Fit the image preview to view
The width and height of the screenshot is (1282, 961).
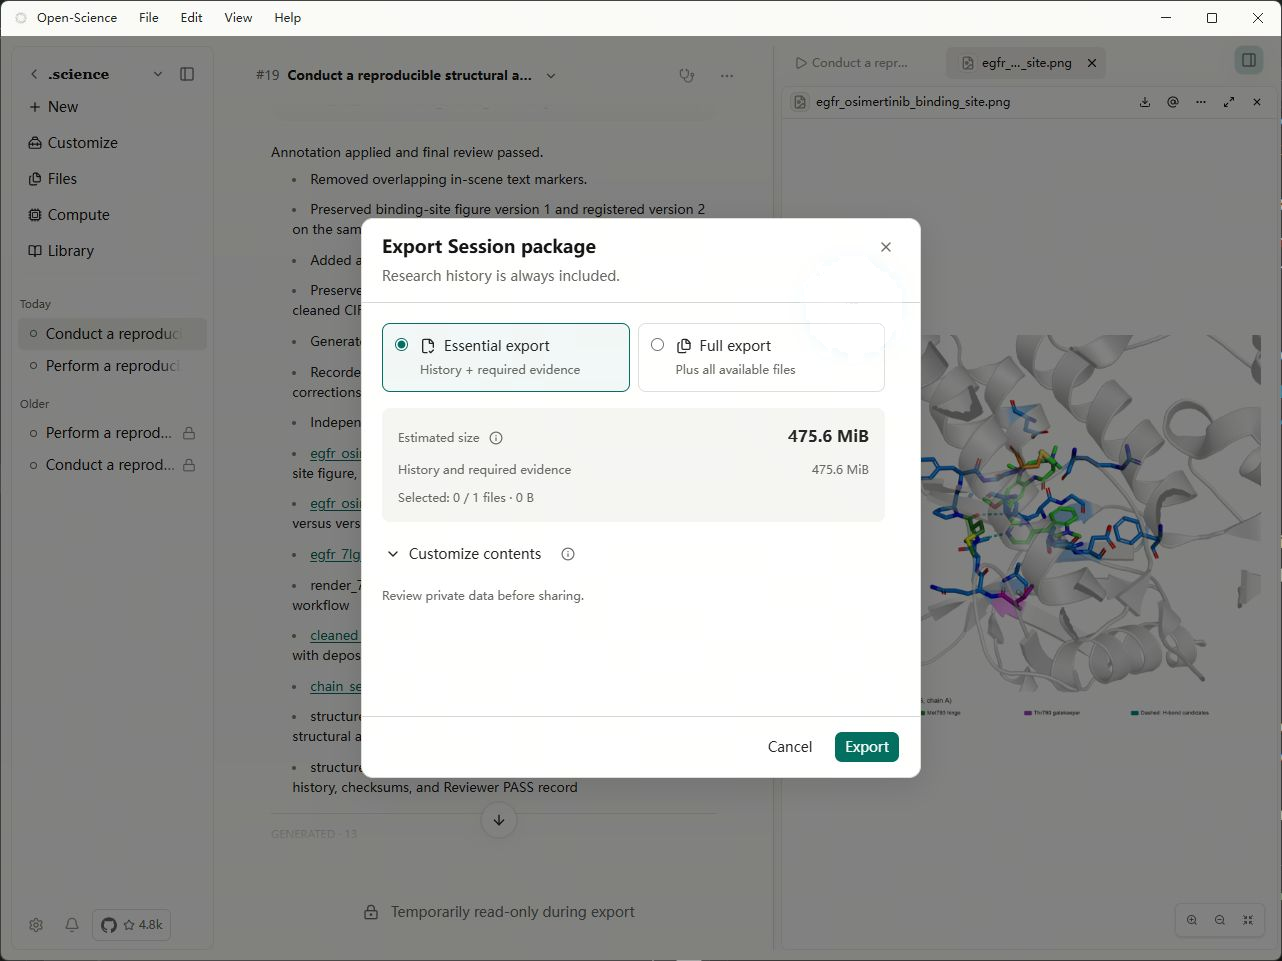pyautogui.click(x=1248, y=920)
